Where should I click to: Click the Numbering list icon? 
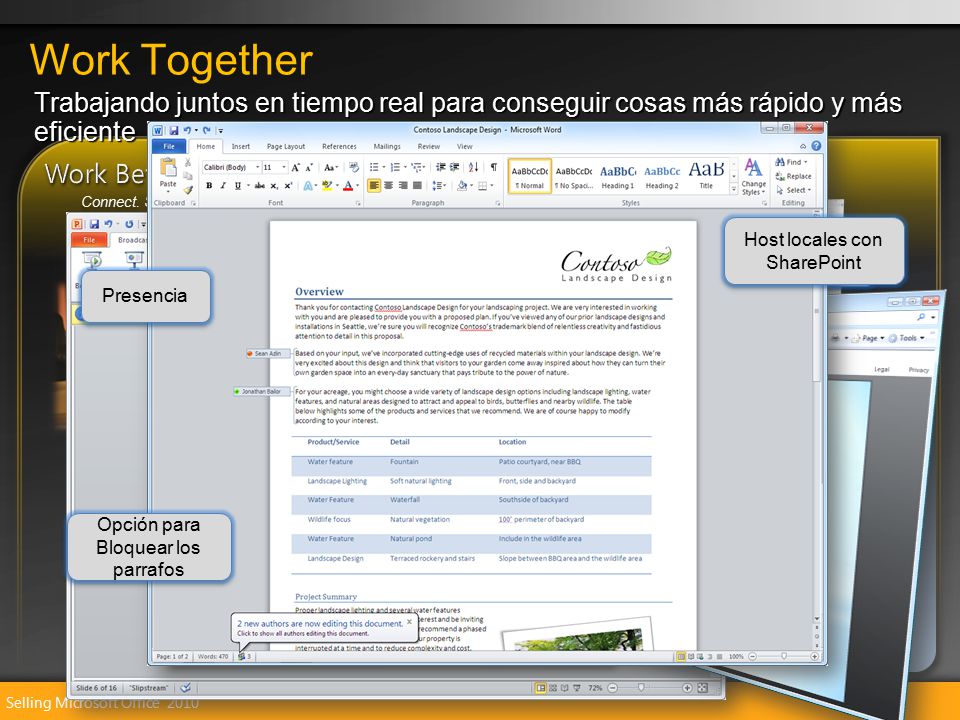coord(396,167)
